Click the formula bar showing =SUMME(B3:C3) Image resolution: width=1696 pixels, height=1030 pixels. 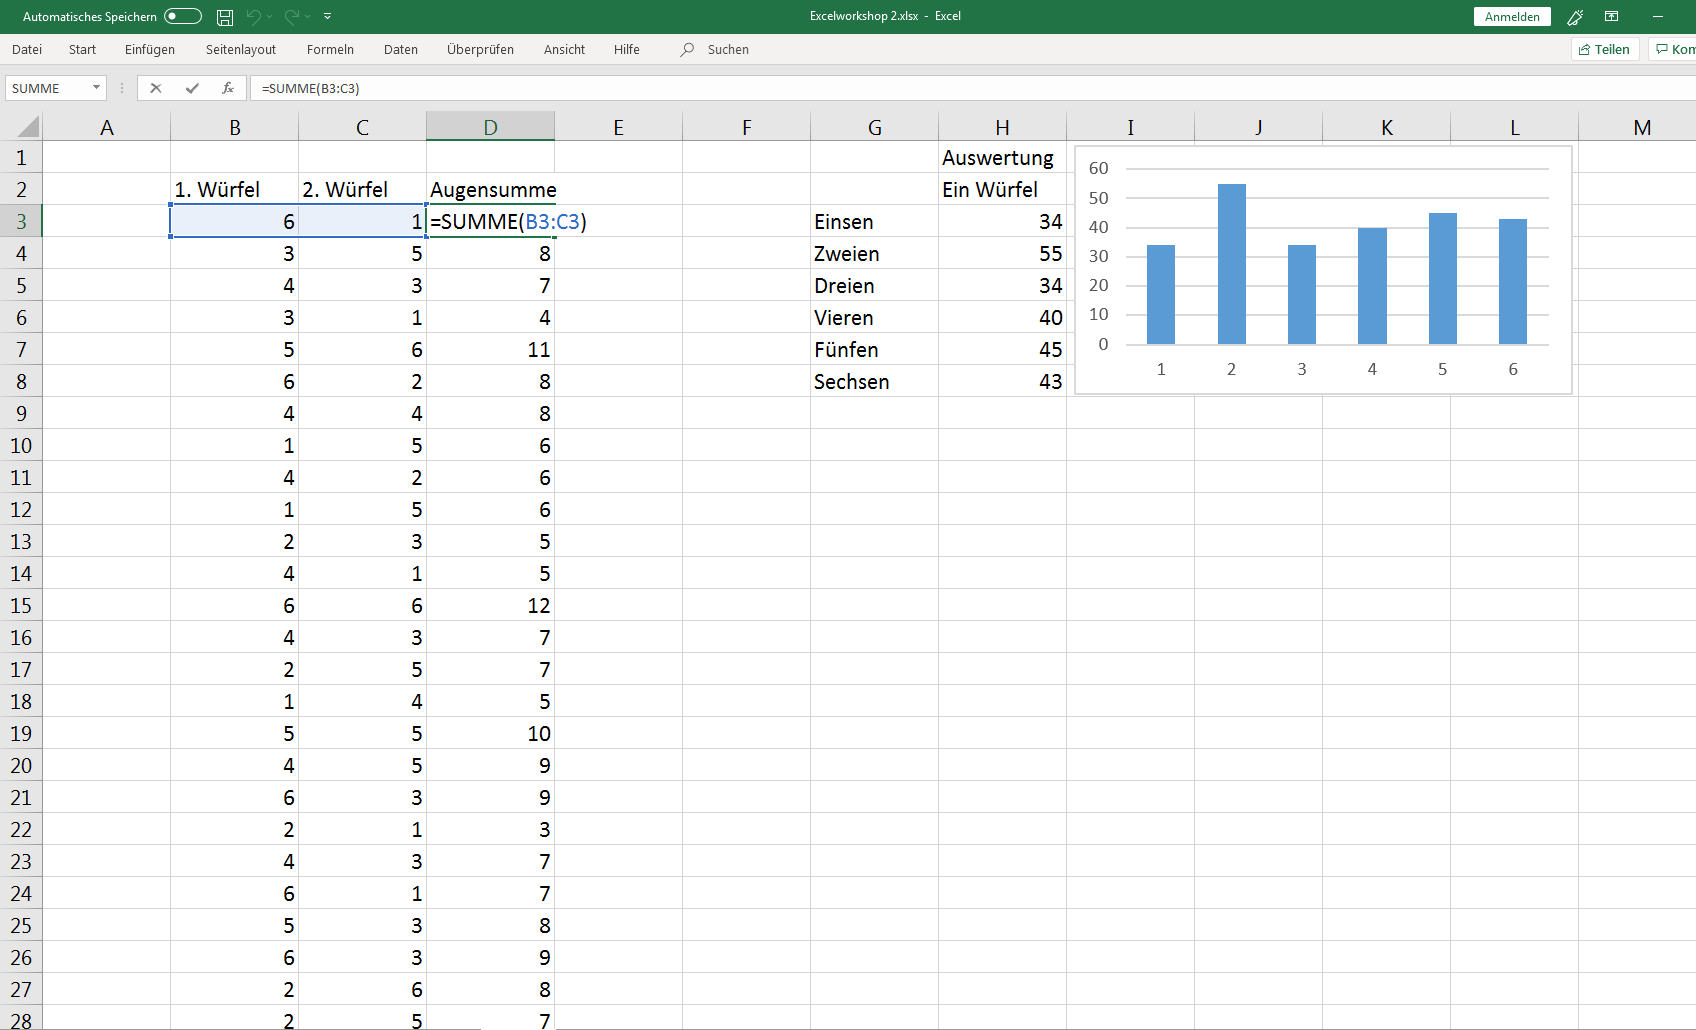[x=972, y=88]
